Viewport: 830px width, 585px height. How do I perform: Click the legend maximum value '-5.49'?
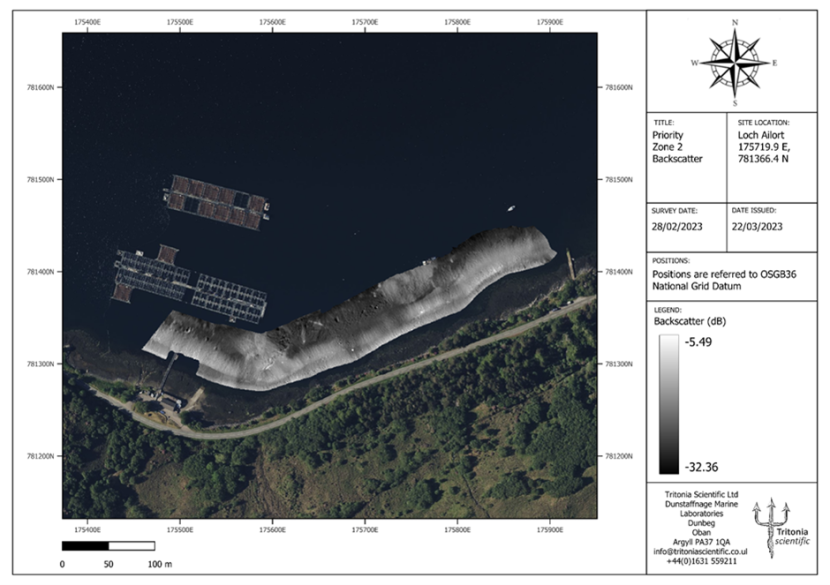coord(698,342)
